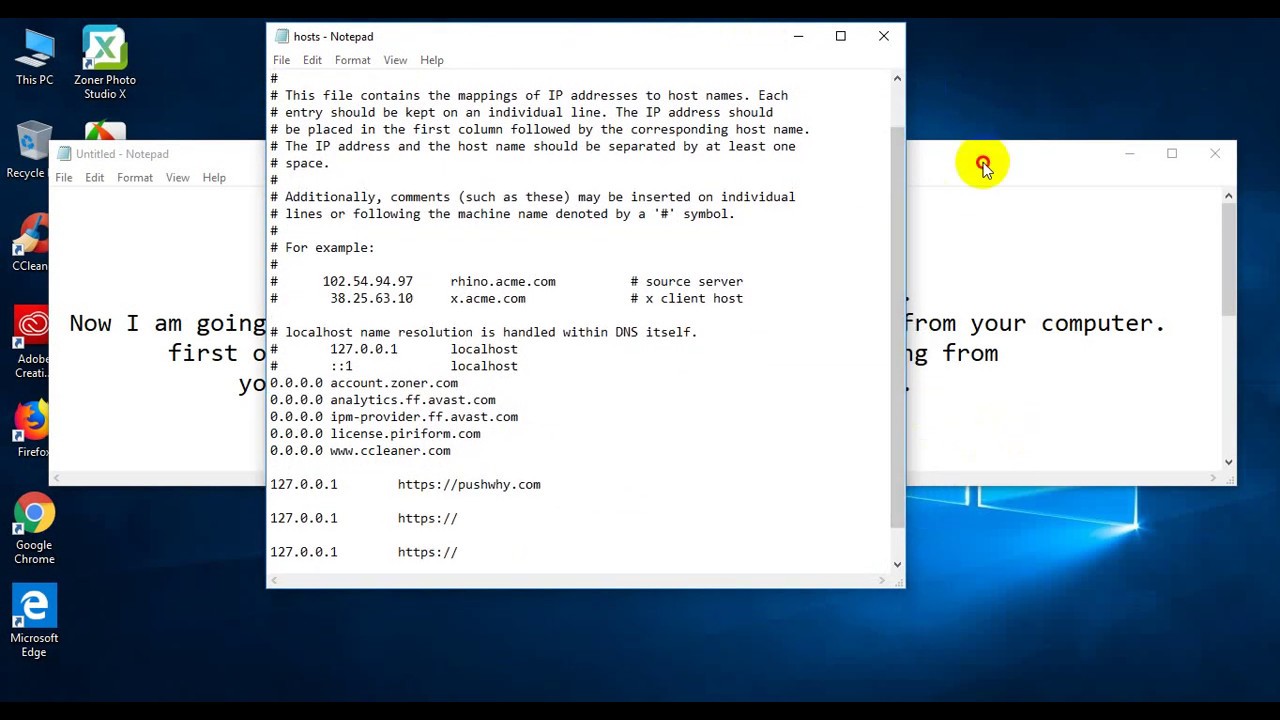Close the Untitled Notepad window
Image resolution: width=1280 pixels, height=720 pixels.
[x=1215, y=154]
